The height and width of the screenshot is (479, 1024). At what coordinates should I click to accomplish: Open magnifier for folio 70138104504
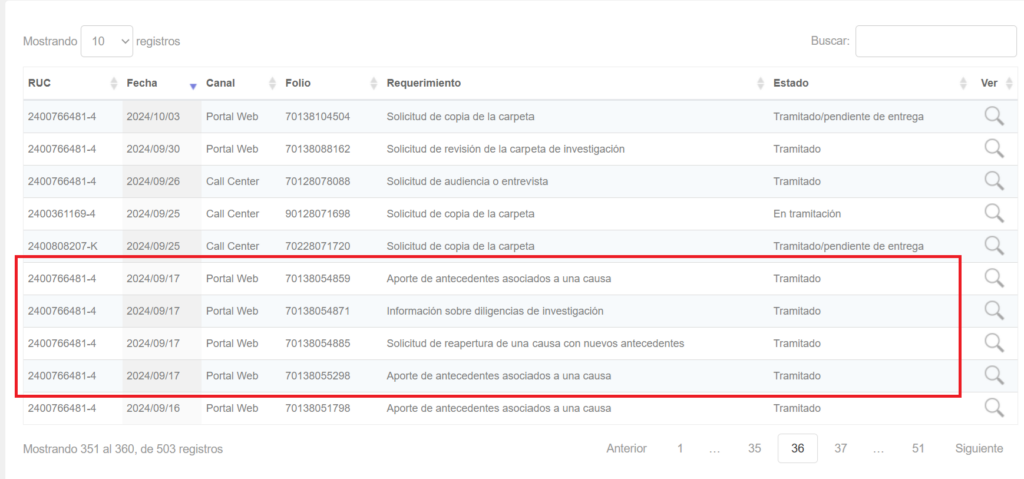tap(993, 116)
